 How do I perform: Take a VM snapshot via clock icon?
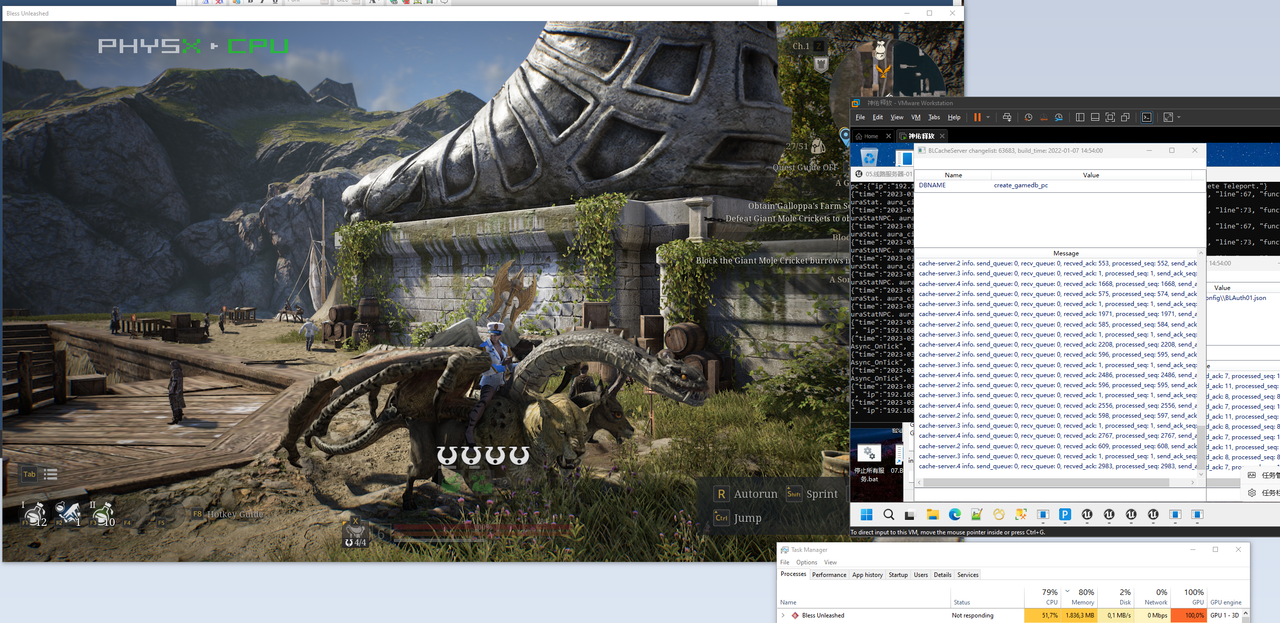click(1028, 117)
